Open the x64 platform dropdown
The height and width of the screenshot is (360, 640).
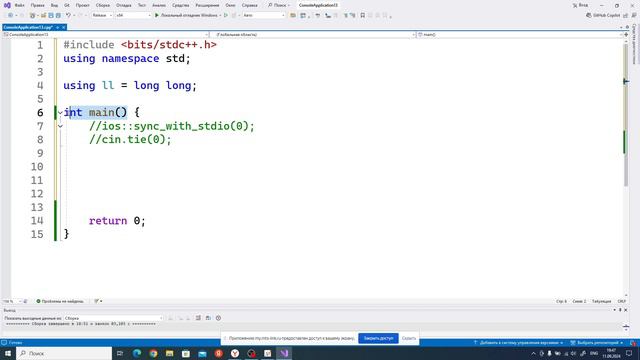133,16
